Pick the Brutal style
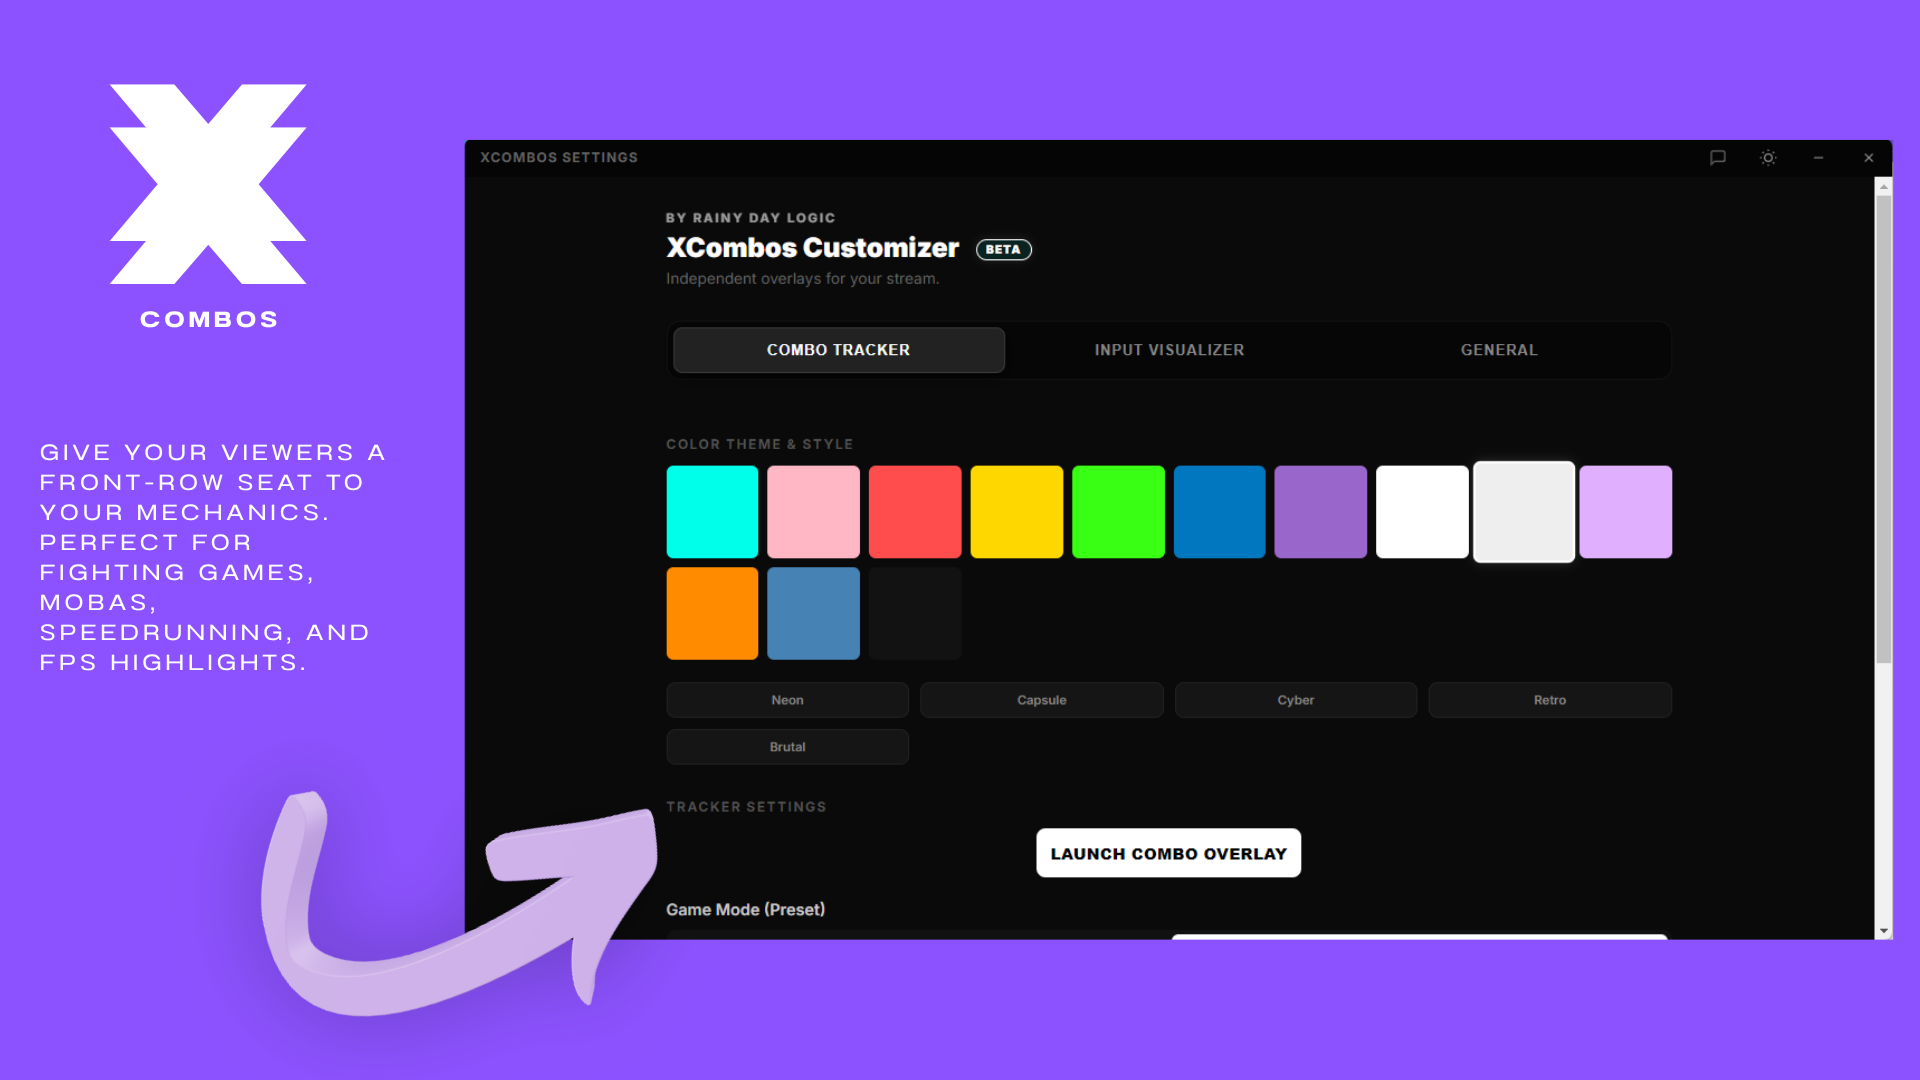The height and width of the screenshot is (1080, 1920). 787,747
